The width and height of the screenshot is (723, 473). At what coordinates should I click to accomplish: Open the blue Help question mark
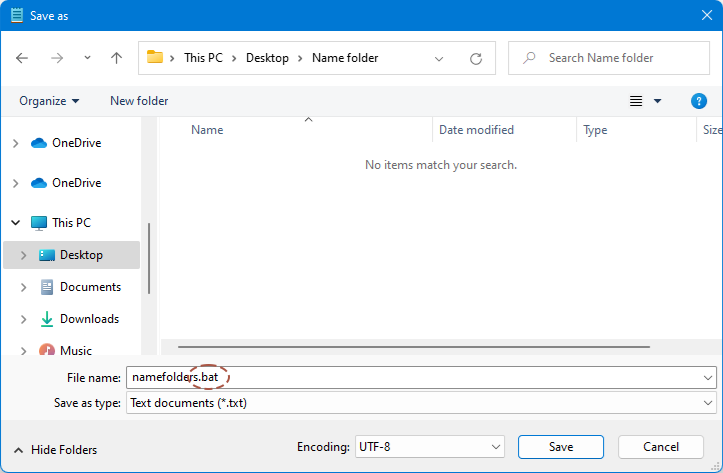699,101
